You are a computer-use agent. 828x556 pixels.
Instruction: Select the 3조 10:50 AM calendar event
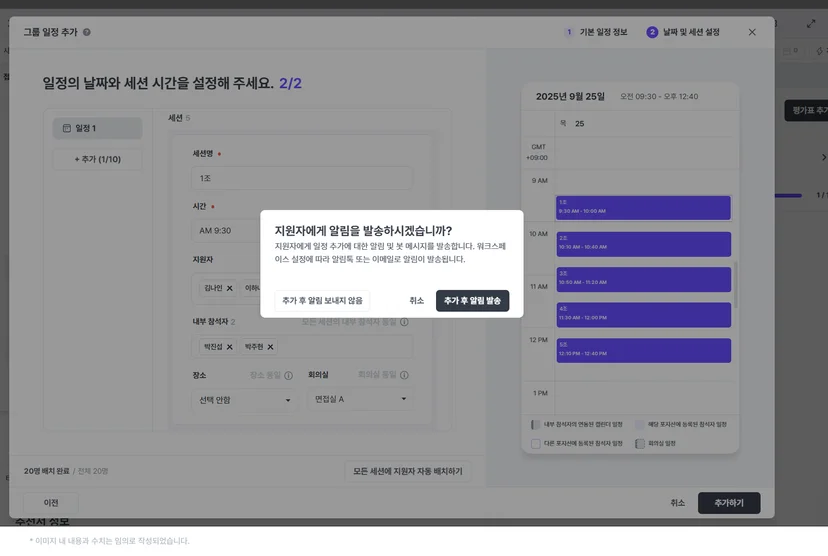point(643,279)
